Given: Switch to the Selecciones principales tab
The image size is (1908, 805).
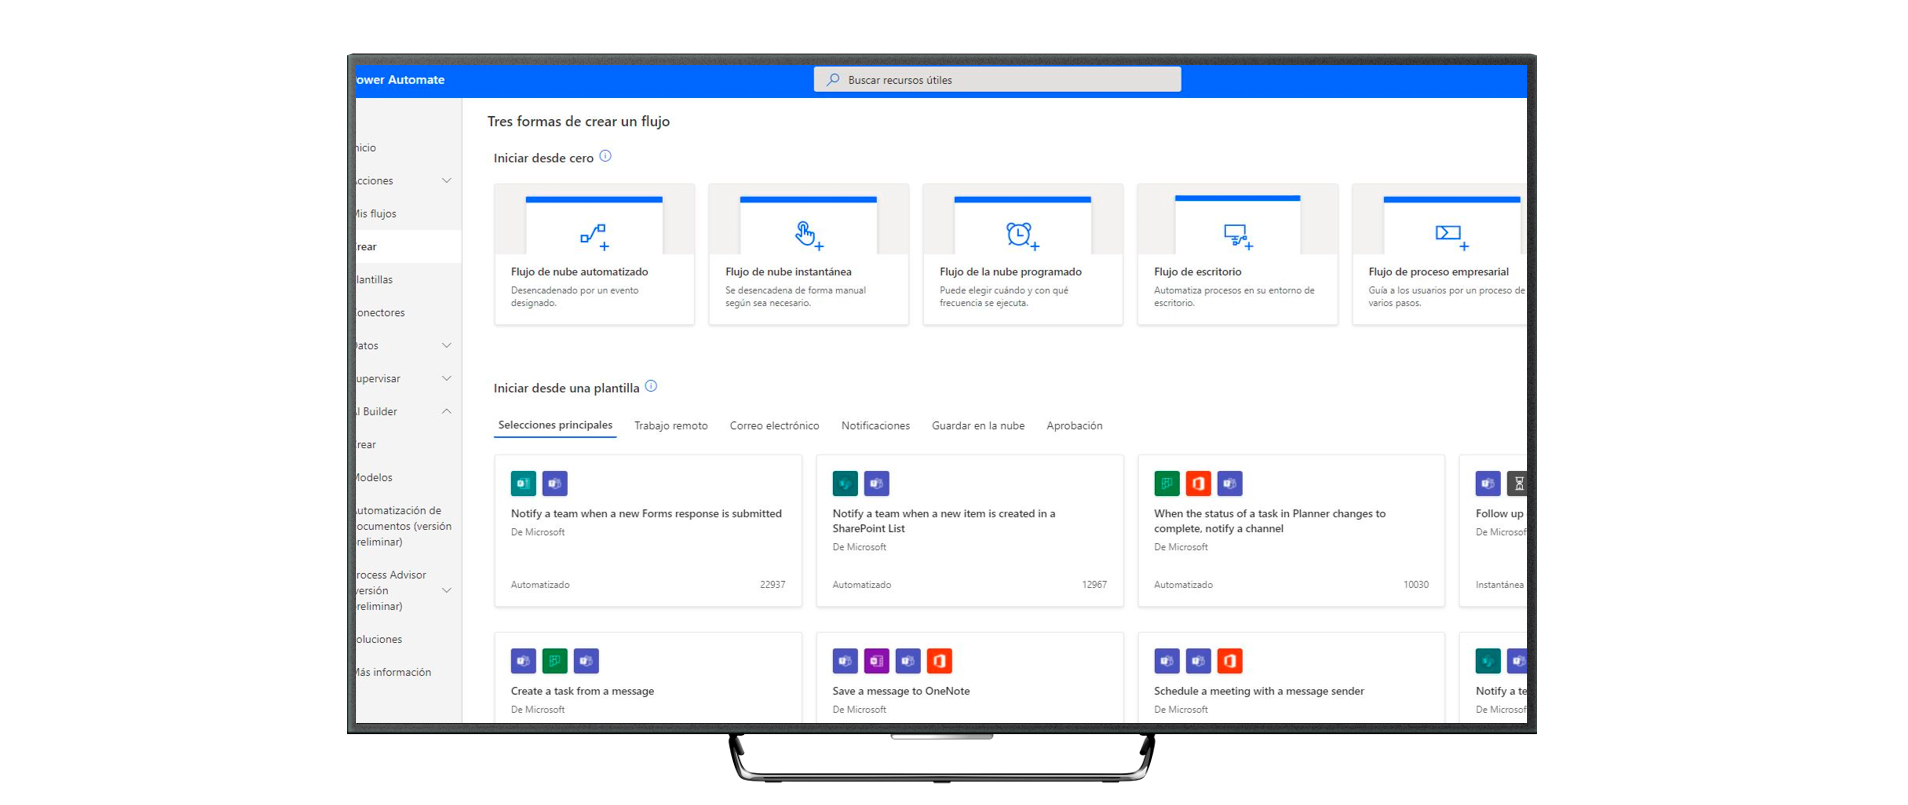Looking at the screenshot, I should 555,425.
